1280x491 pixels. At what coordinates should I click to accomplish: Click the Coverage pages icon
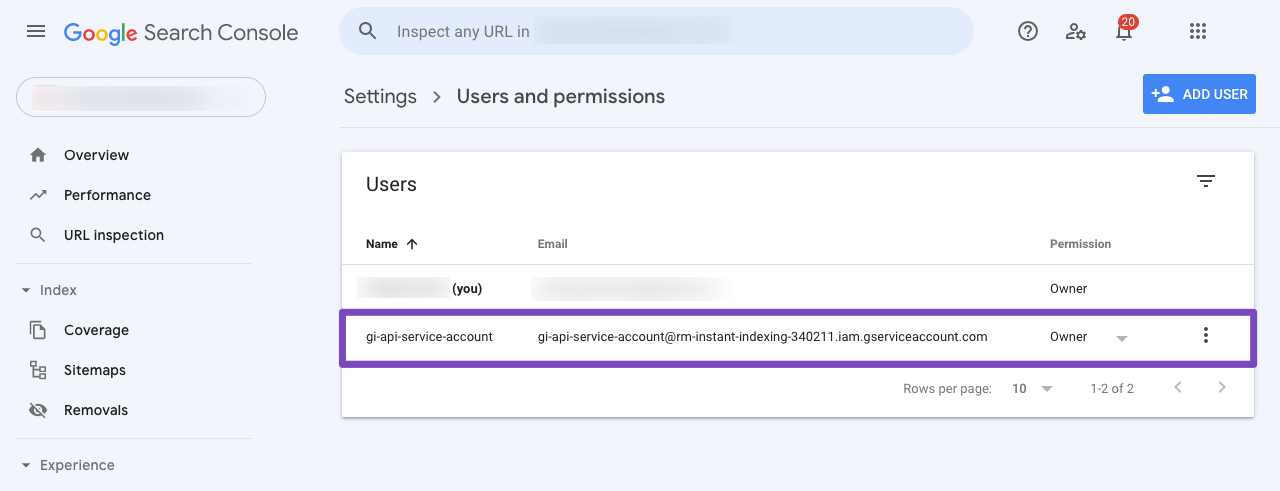tap(38, 330)
